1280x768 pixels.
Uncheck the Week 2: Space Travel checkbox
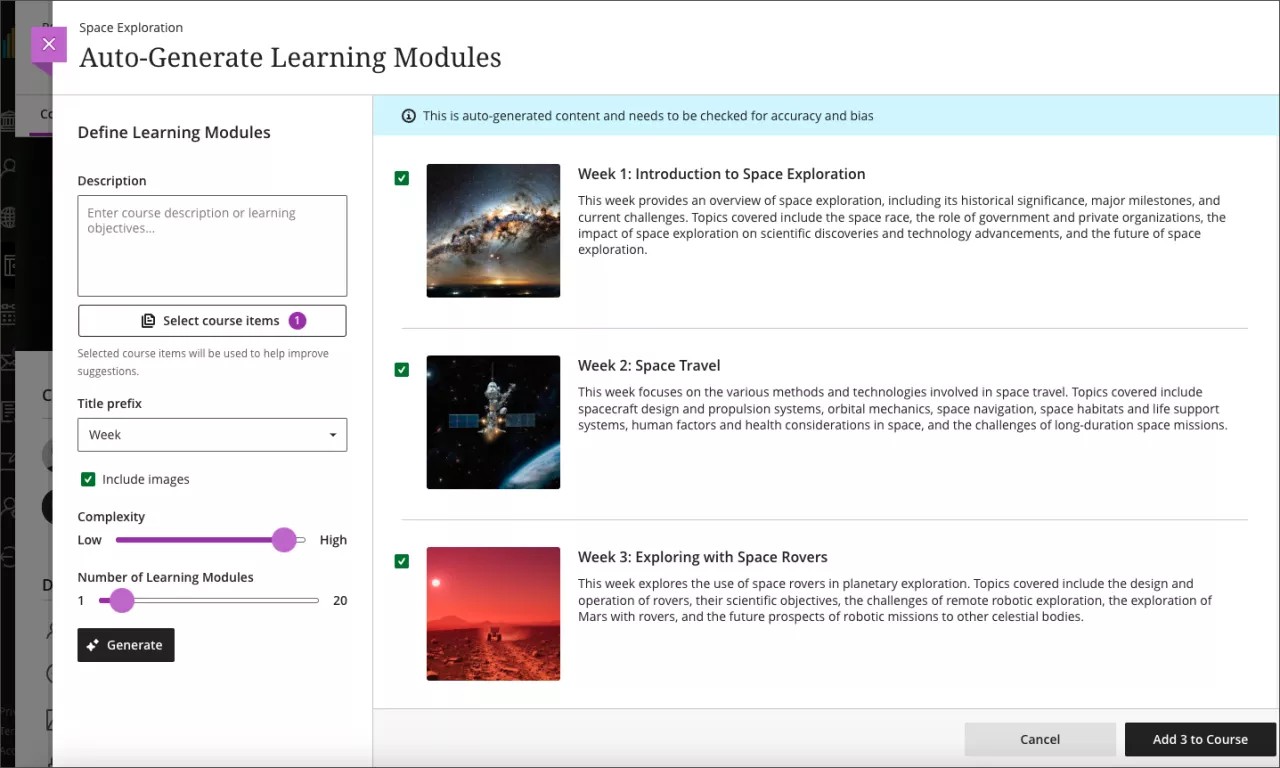401,369
